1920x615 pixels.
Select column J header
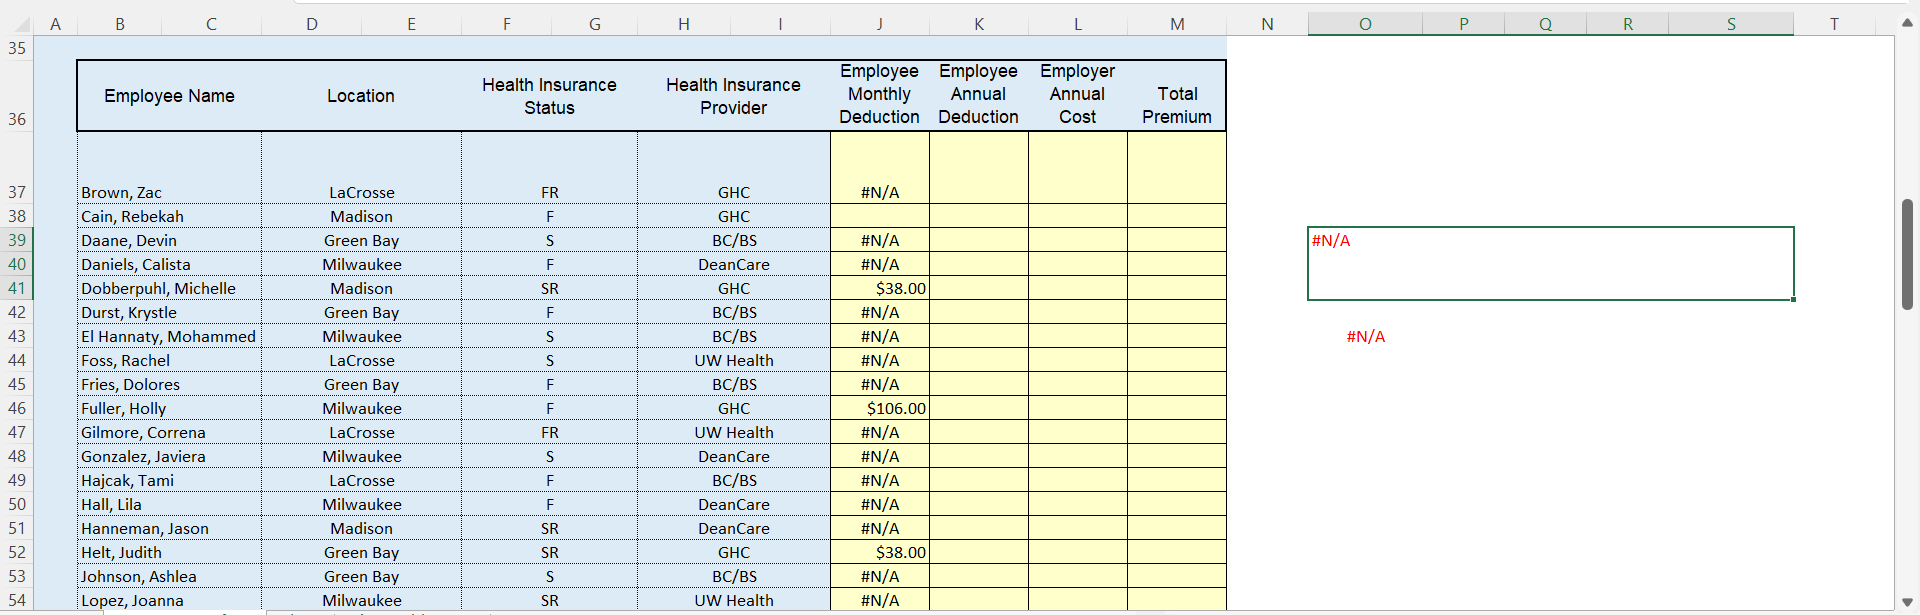pyautogui.click(x=879, y=24)
